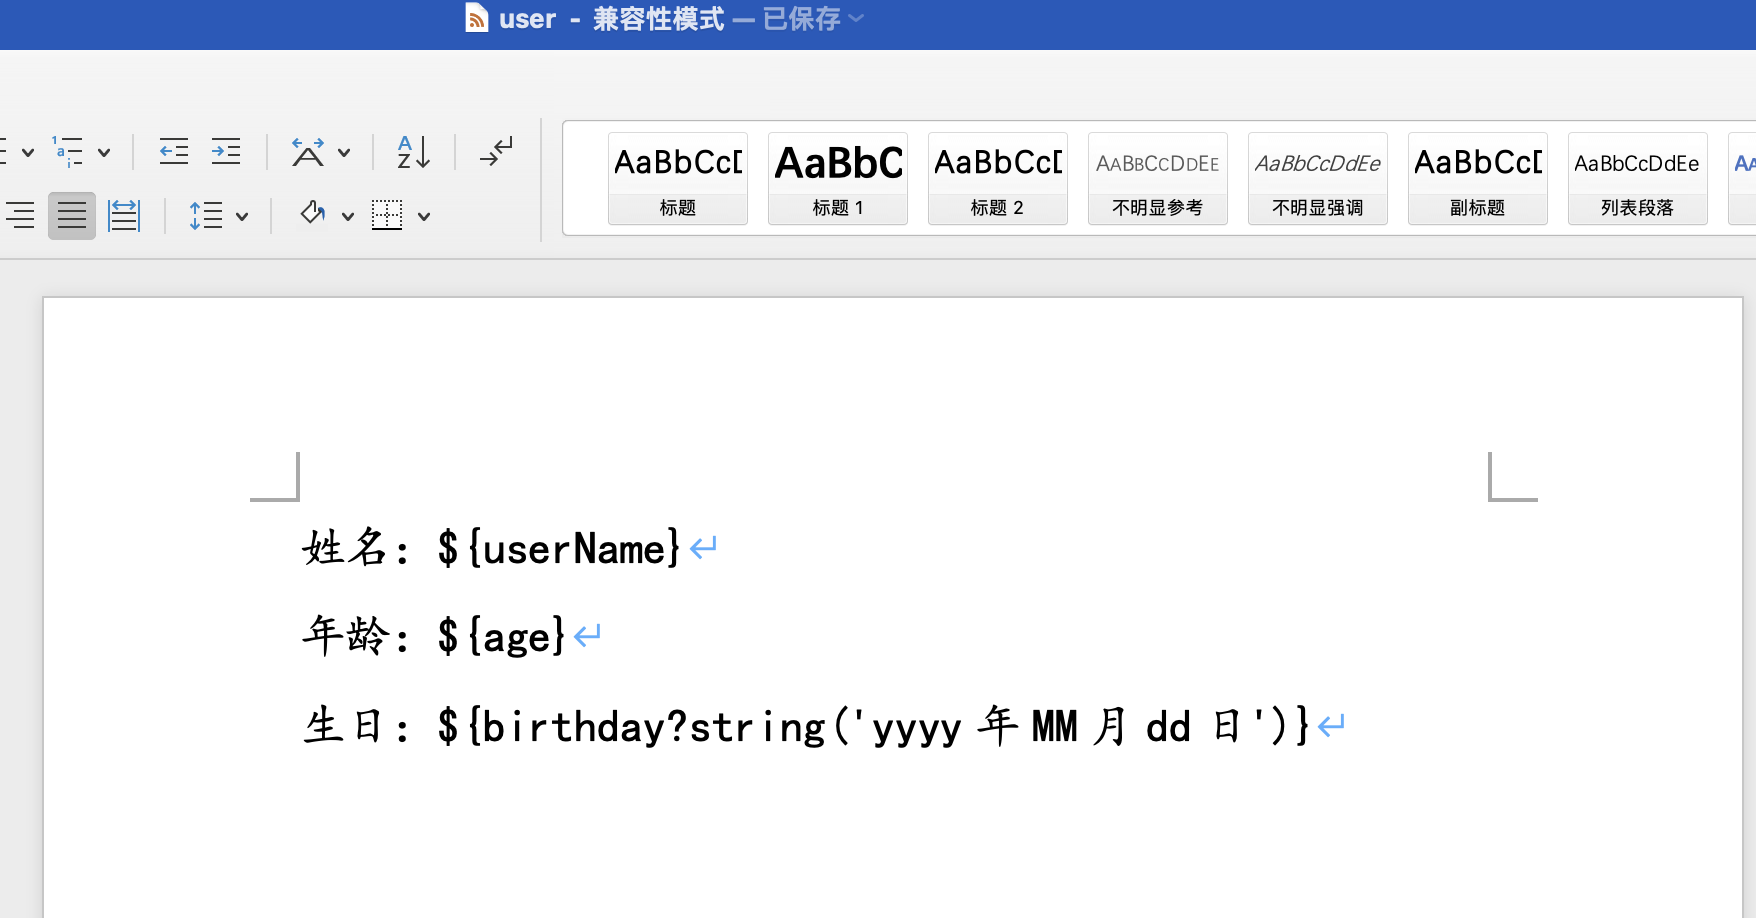Viewport: 1756px width, 918px height.
Task: Toggle distributed alignment icon
Action: pyautogui.click(x=124, y=215)
